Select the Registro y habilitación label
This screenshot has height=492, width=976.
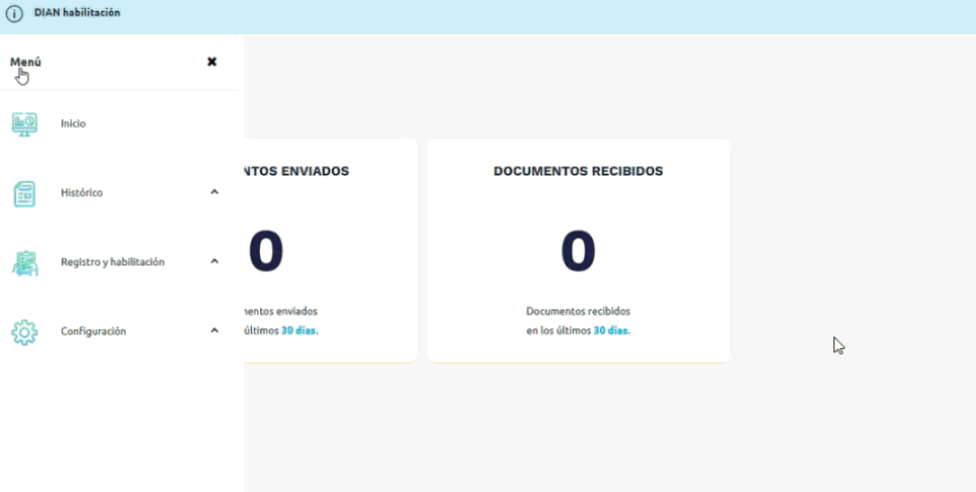click(112, 262)
